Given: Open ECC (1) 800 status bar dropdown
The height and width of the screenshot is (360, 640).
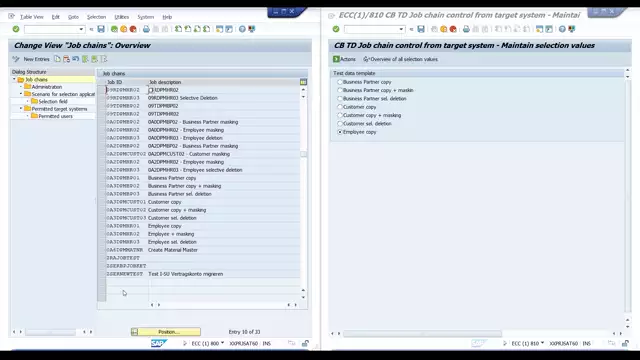Looking at the screenshot, I should pyautogui.click(x=222, y=343).
